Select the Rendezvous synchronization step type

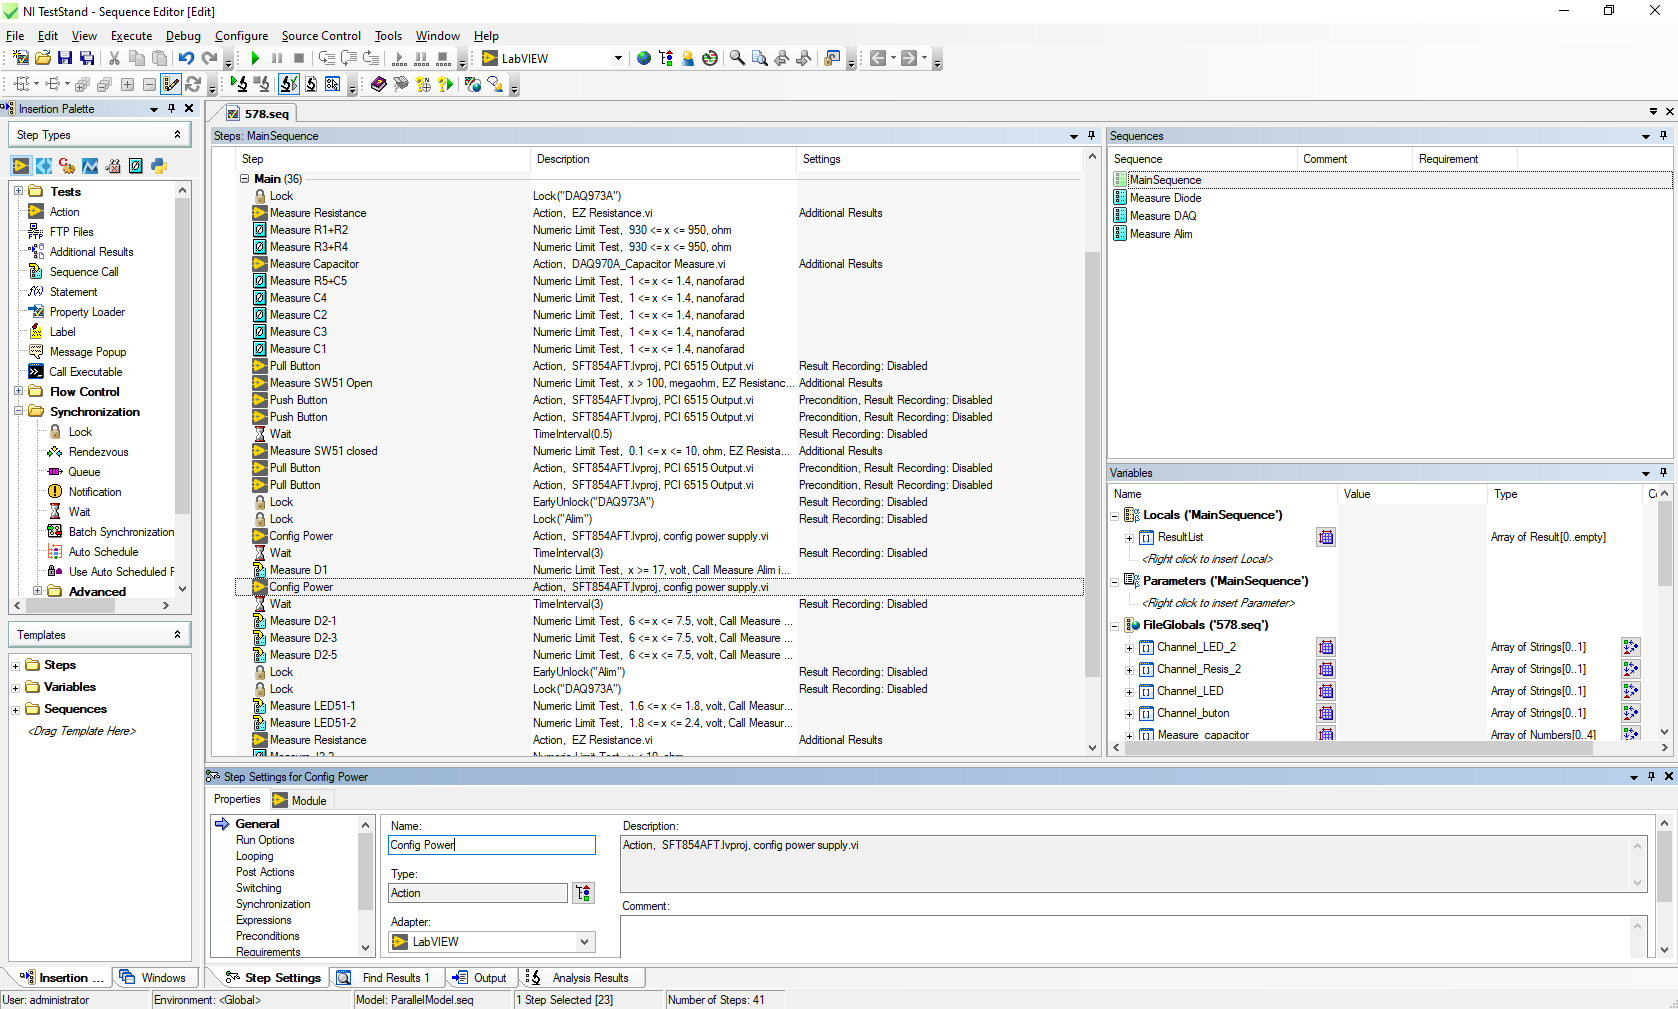(x=97, y=451)
